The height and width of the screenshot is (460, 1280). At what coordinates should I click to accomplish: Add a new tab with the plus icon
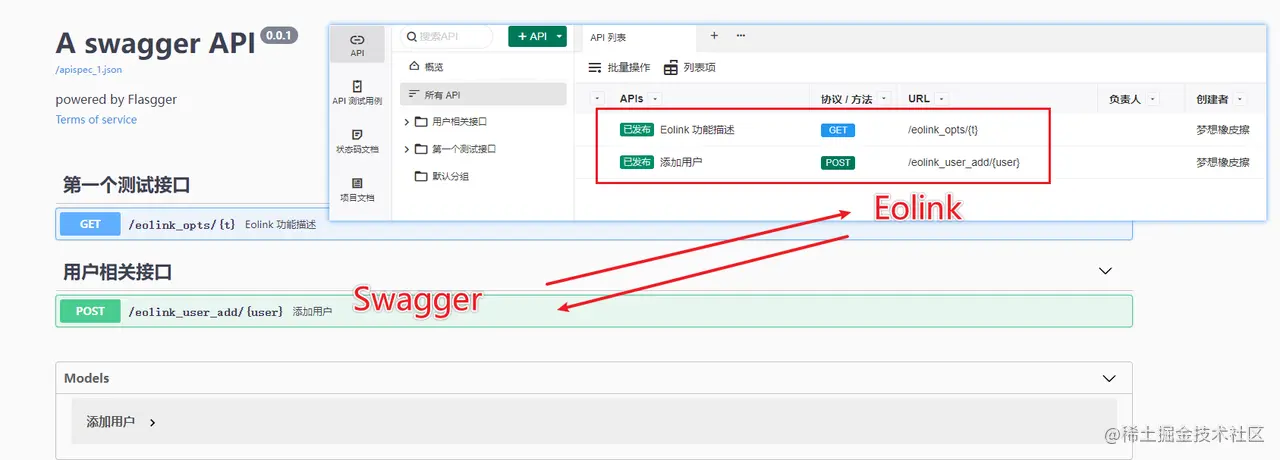click(x=714, y=35)
